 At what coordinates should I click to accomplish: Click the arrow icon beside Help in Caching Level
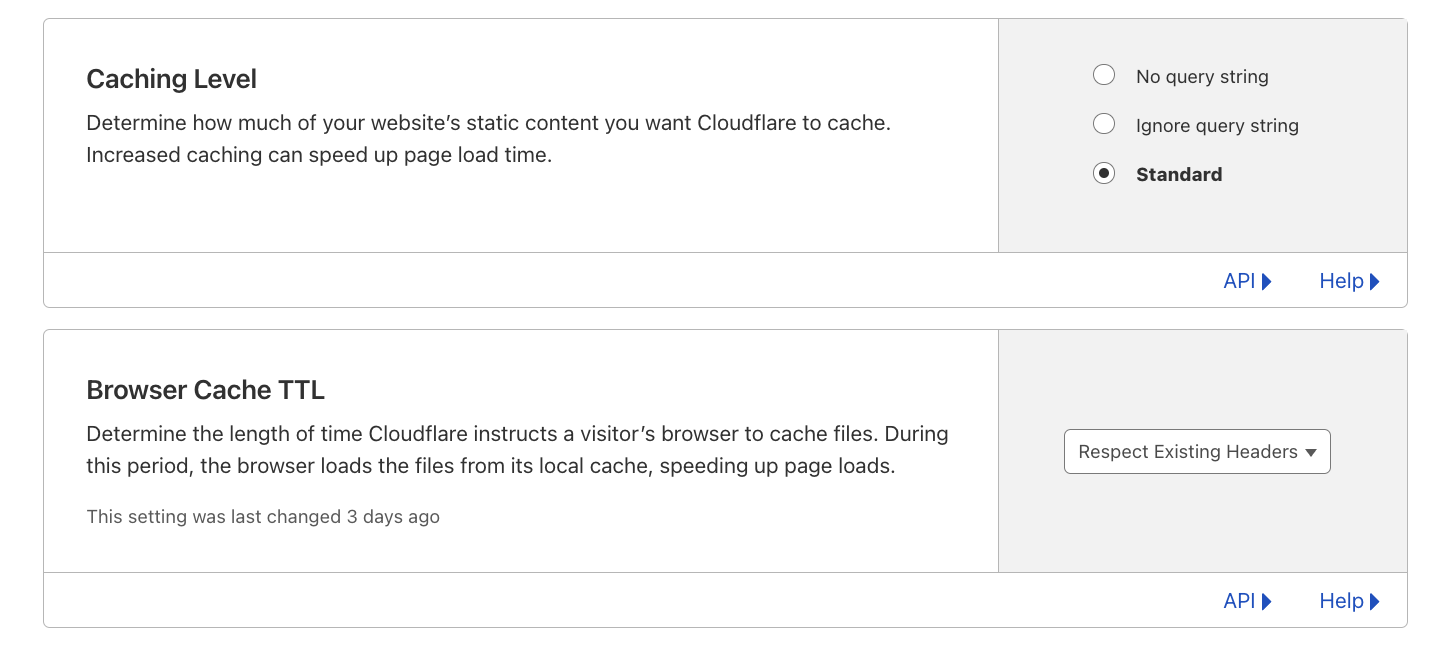pos(1374,281)
